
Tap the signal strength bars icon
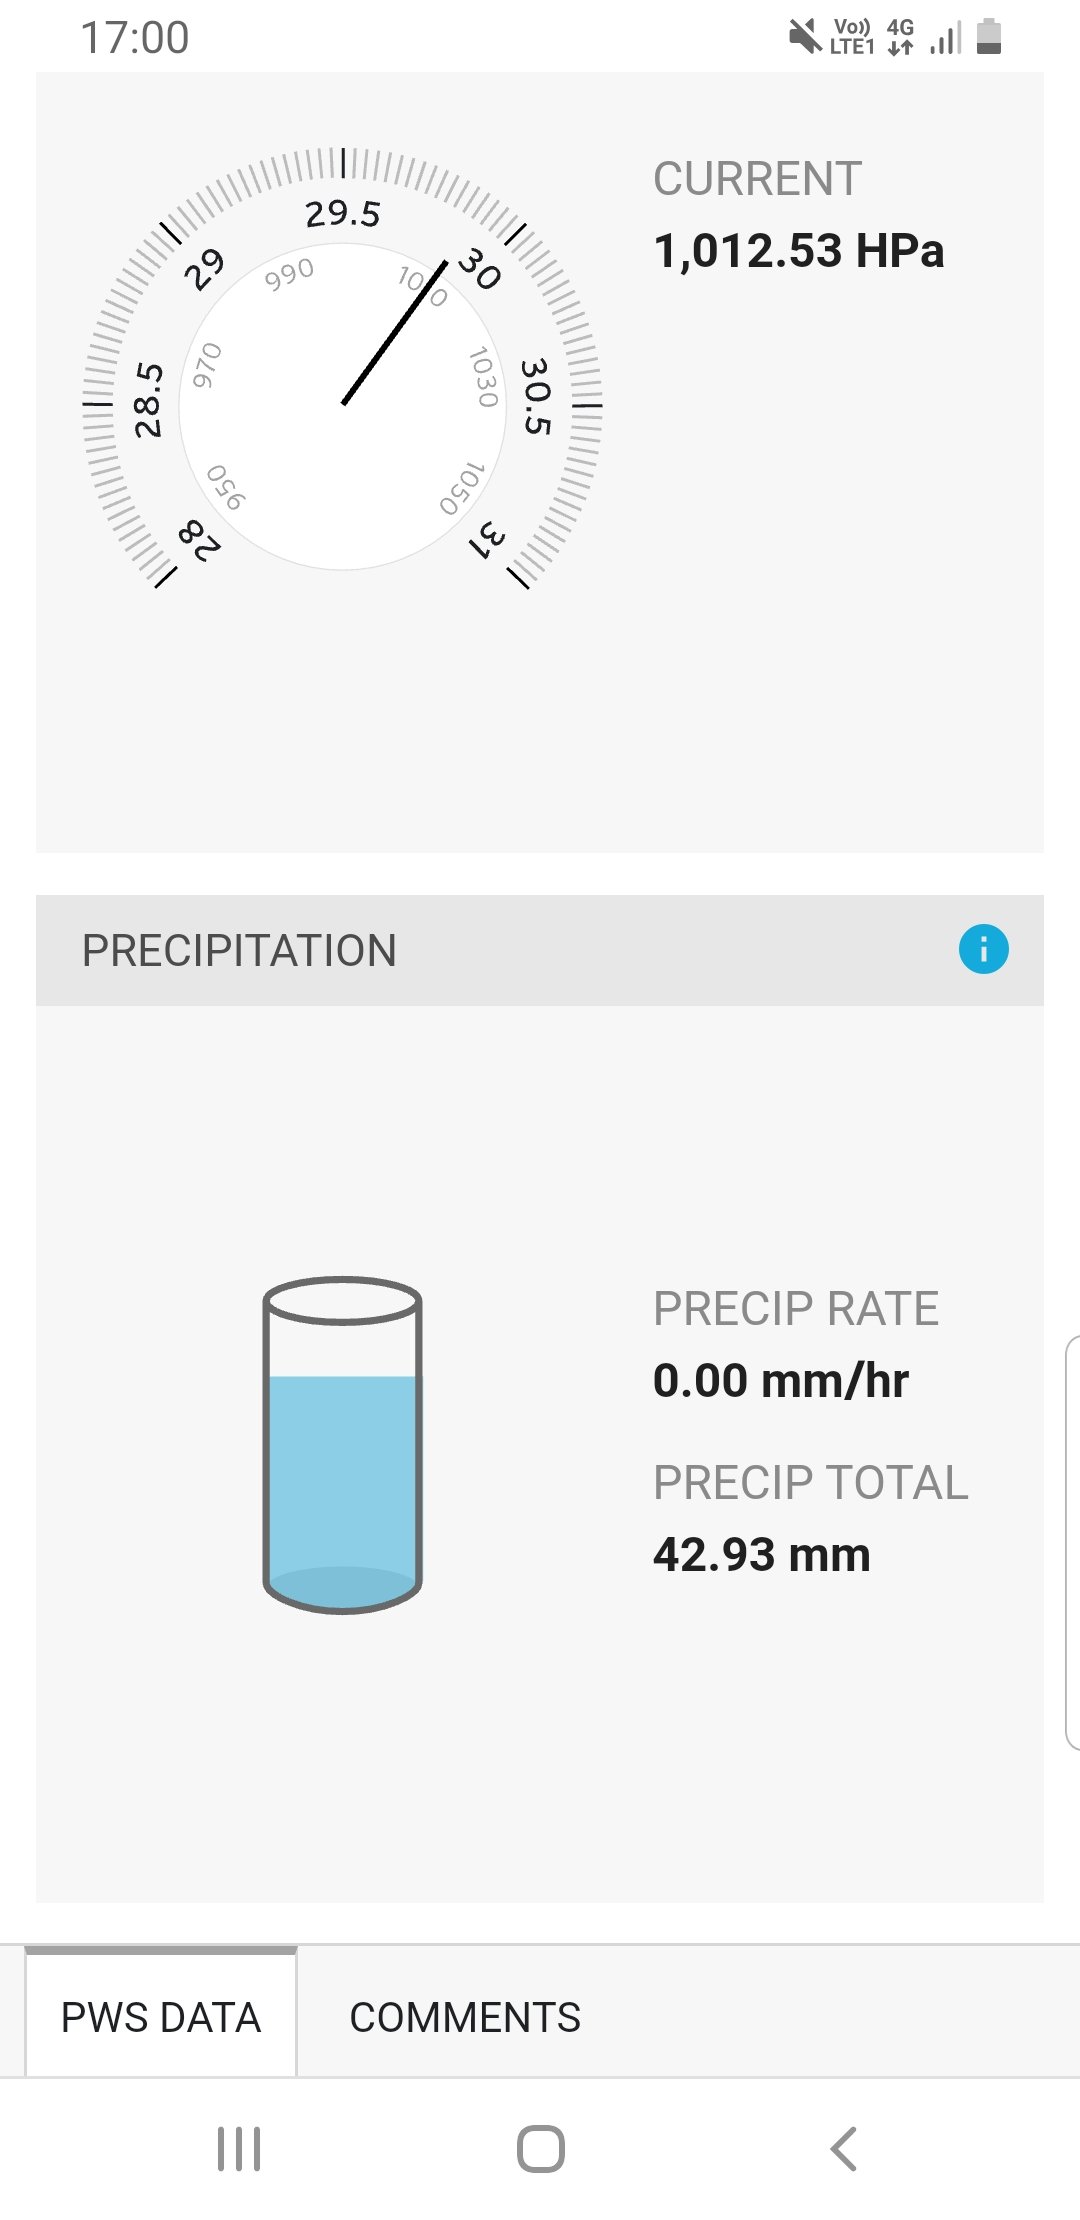tap(945, 38)
